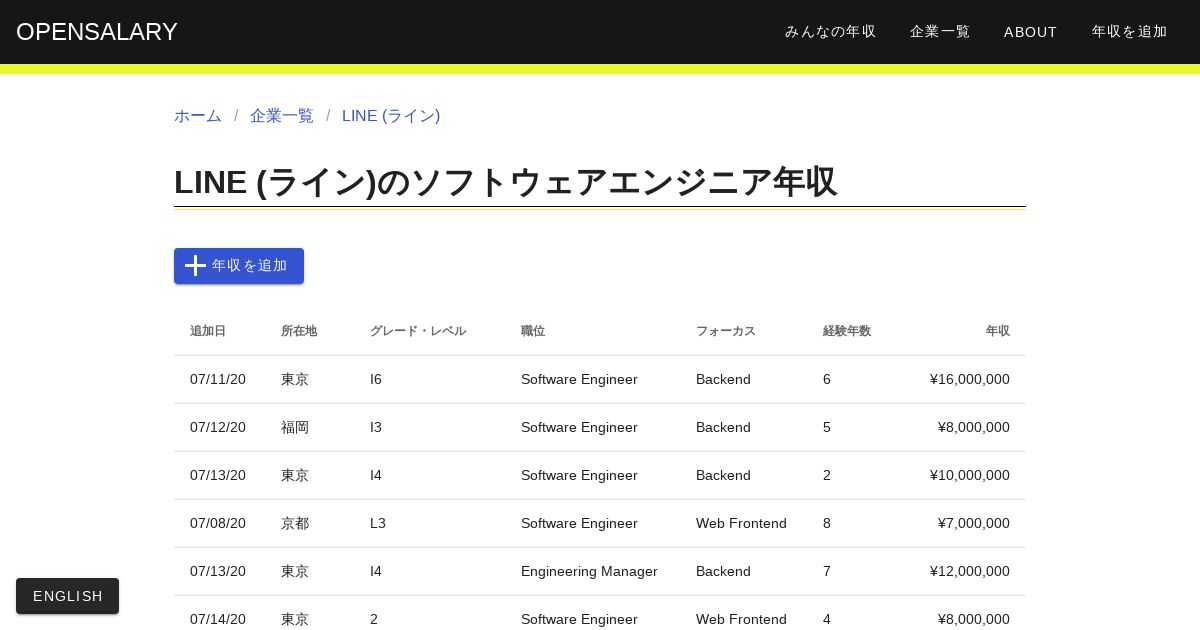Viewport: 1200px width, 630px height.
Task: Click Web Frontend in the 07/08/20 row
Action: point(741,524)
